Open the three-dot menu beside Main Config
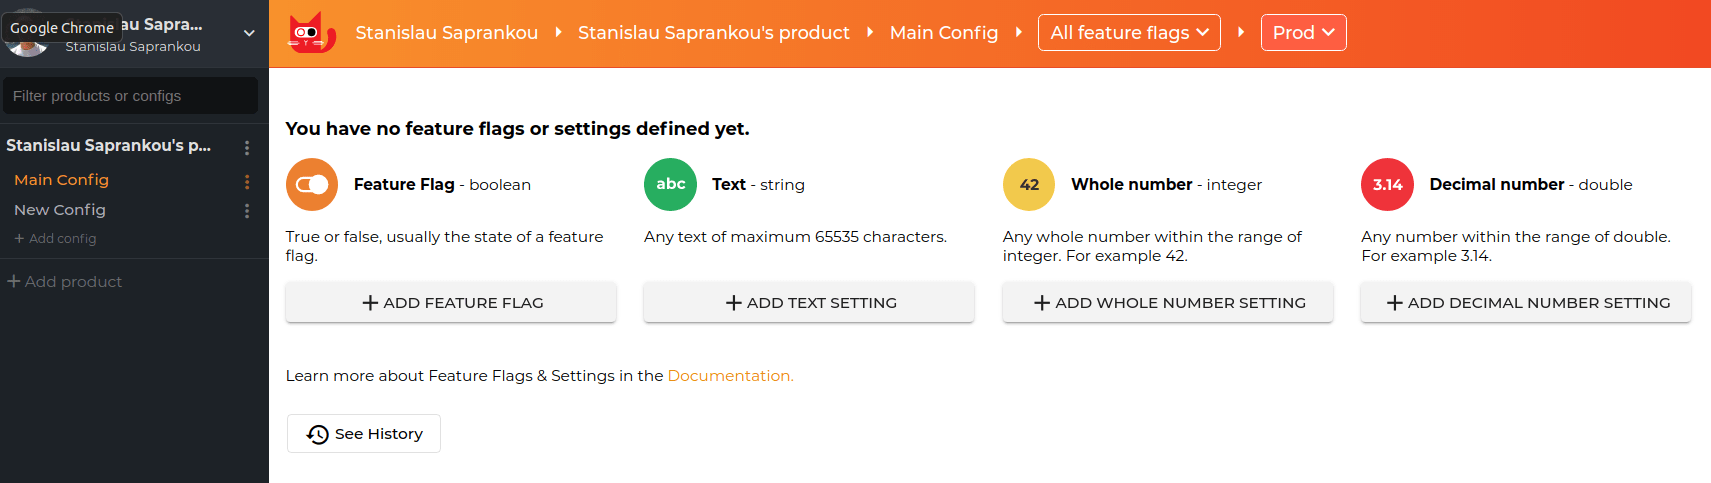Viewport: 1711px width, 483px height. pyautogui.click(x=247, y=181)
